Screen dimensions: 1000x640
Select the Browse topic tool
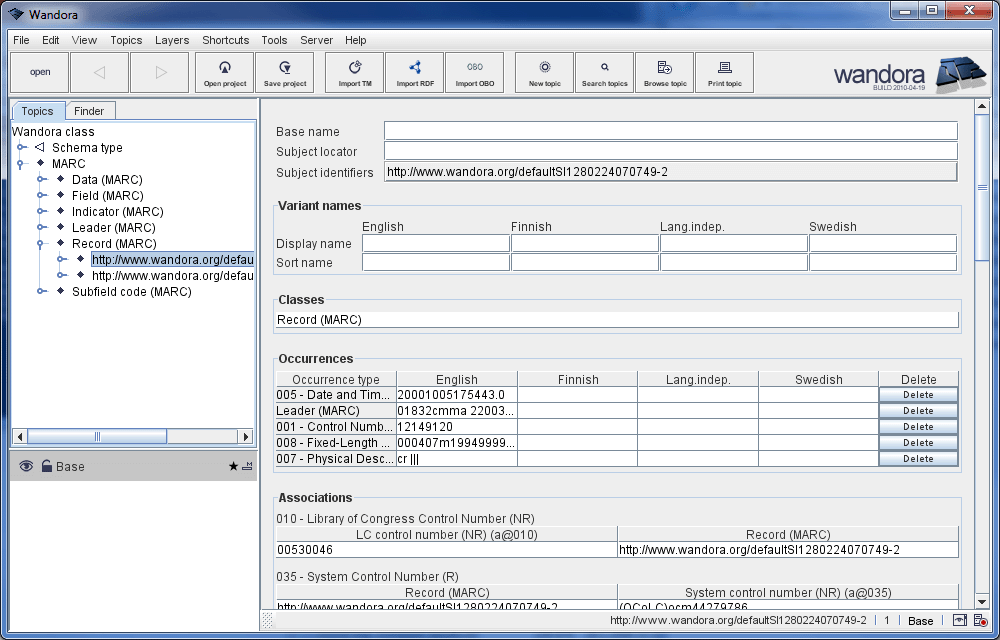(664, 72)
